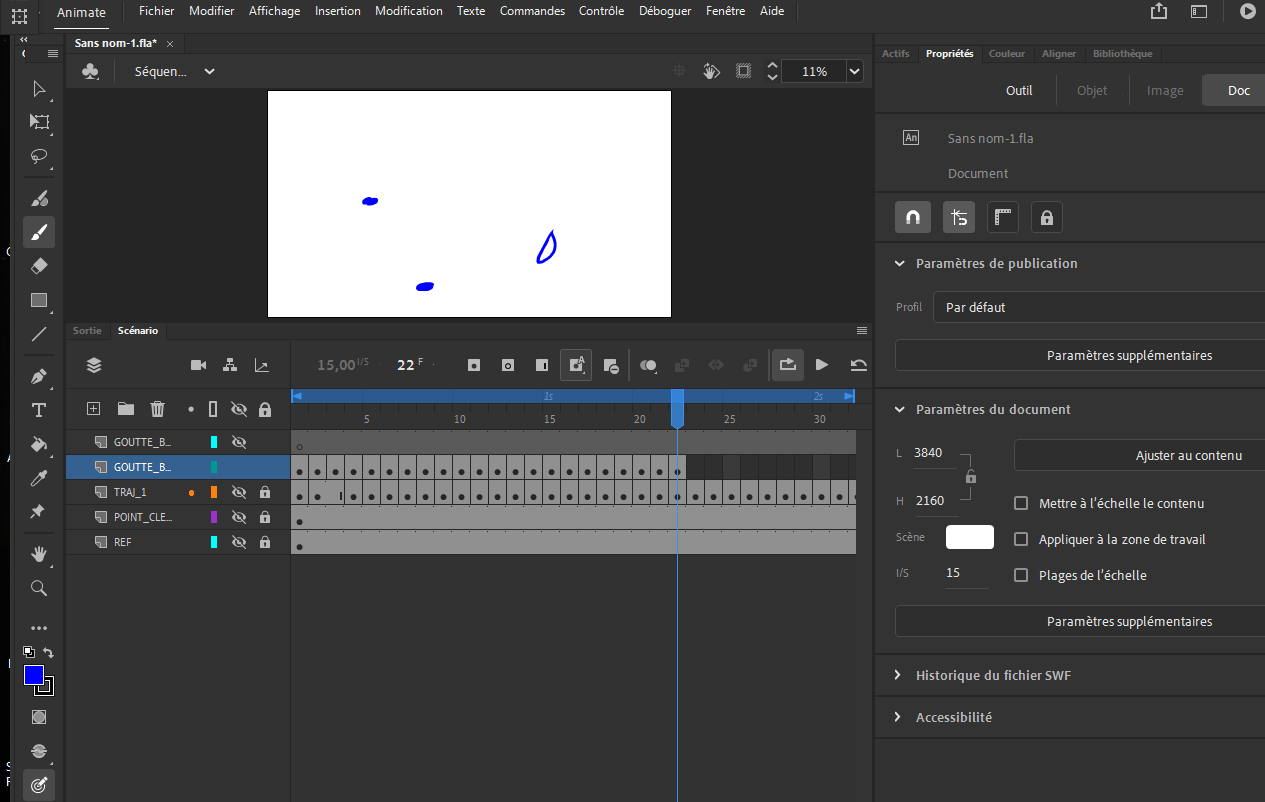Select the Classic Brush tool
Viewport: 1265px width, 802px height.
click(39, 232)
